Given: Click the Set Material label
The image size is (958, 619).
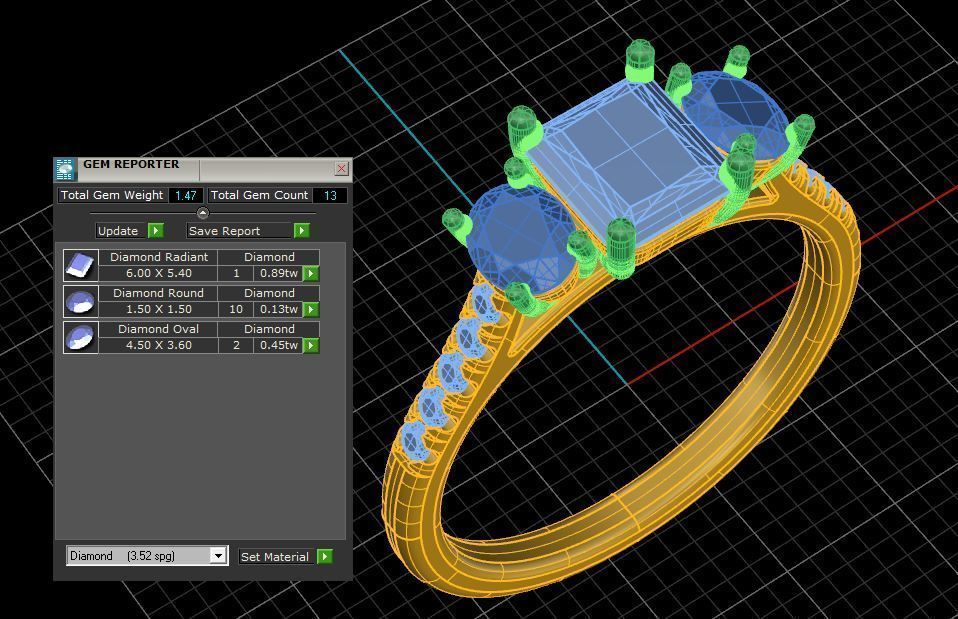Looking at the screenshot, I should pyautogui.click(x=276, y=557).
